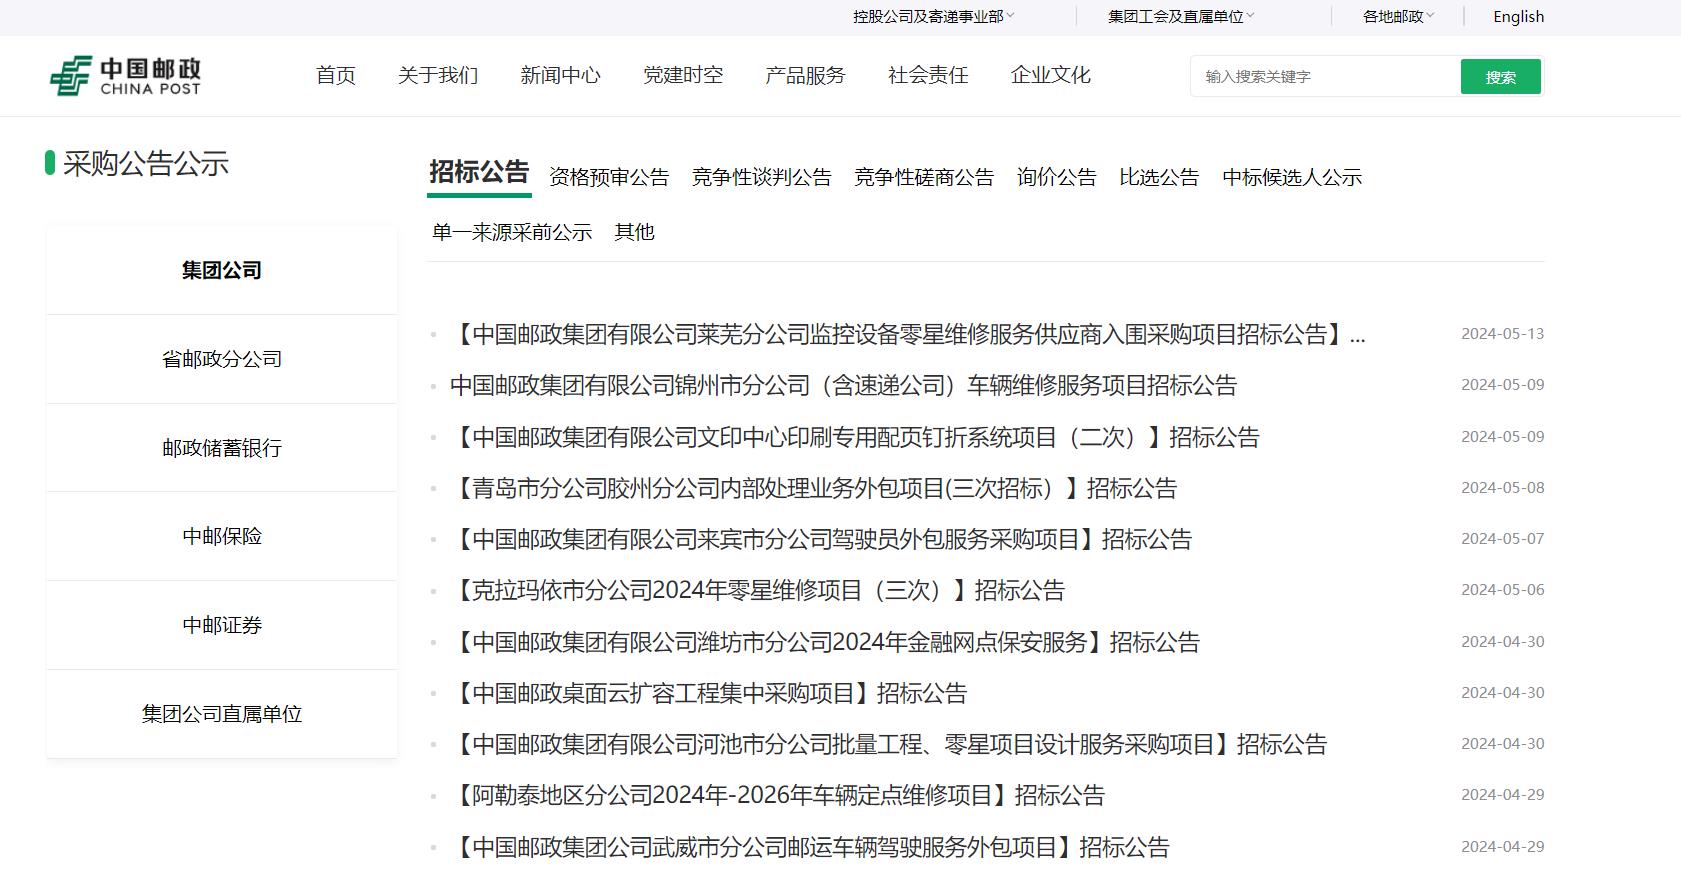Open 青岛市分公司胶州分公司 outsourcing notice
Image resolution: width=1681 pixels, height=876 pixels.
814,488
